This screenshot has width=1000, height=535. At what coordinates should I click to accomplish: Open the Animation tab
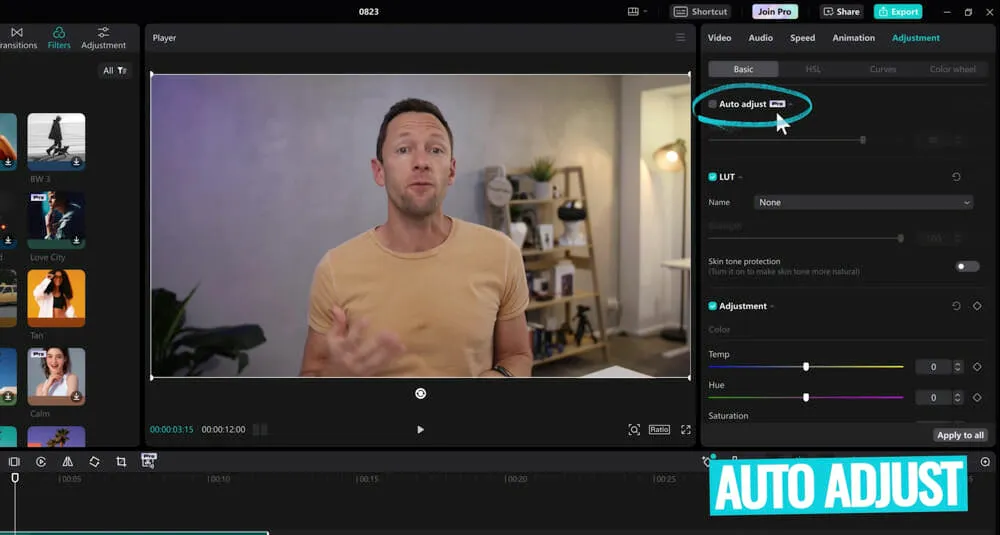[853, 38]
